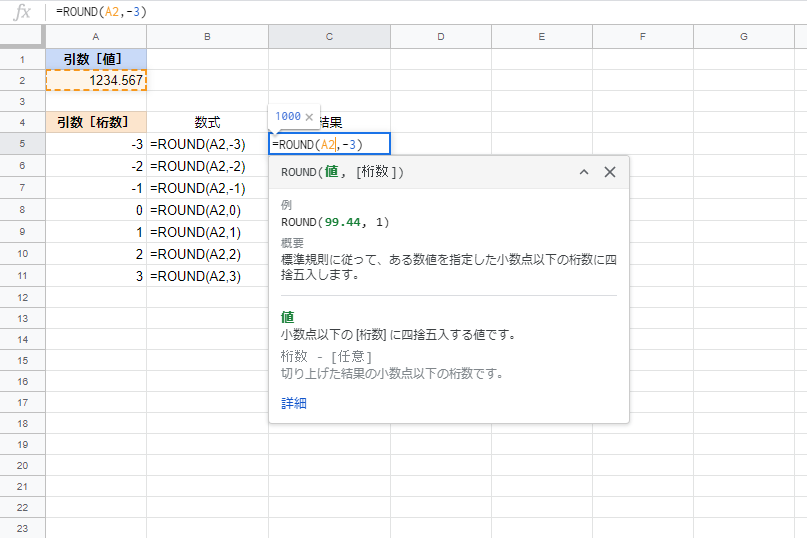
Task: Select cell showing =ROUND(A2,3)
Action: [207, 276]
